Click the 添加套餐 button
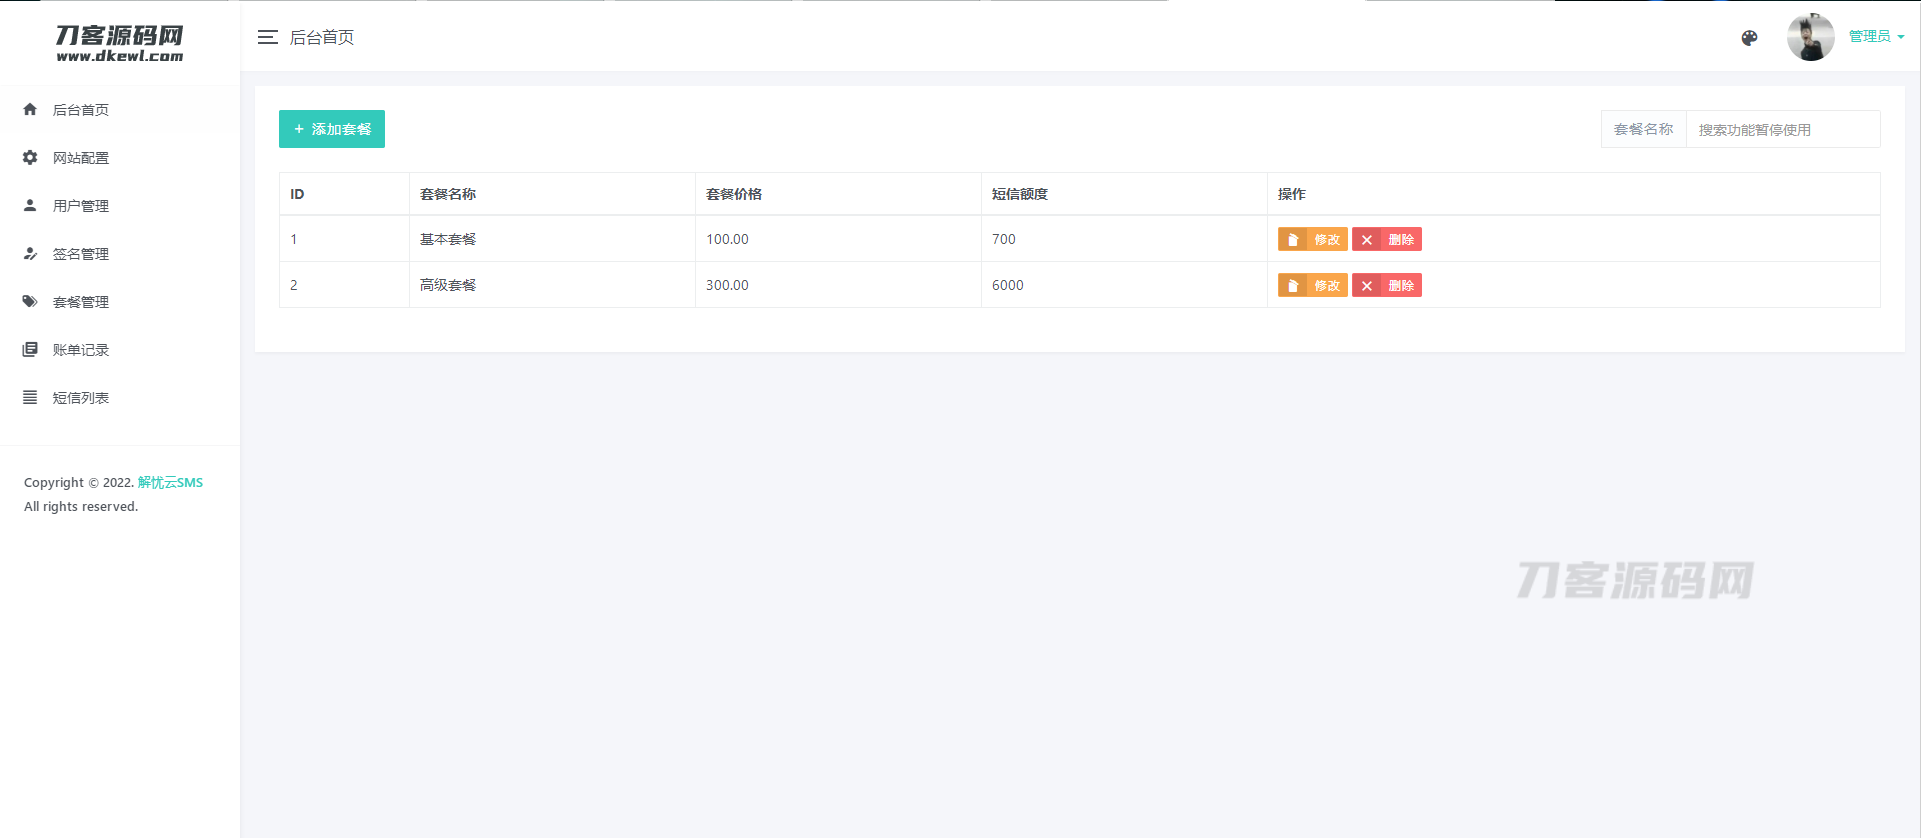The width and height of the screenshot is (1921, 838). [x=332, y=129]
